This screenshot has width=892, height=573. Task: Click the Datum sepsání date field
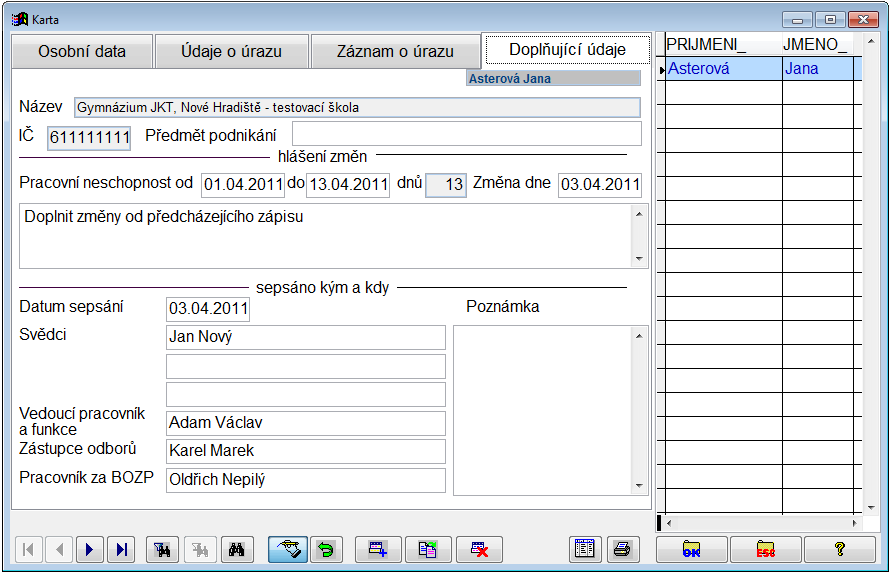coord(208,309)
